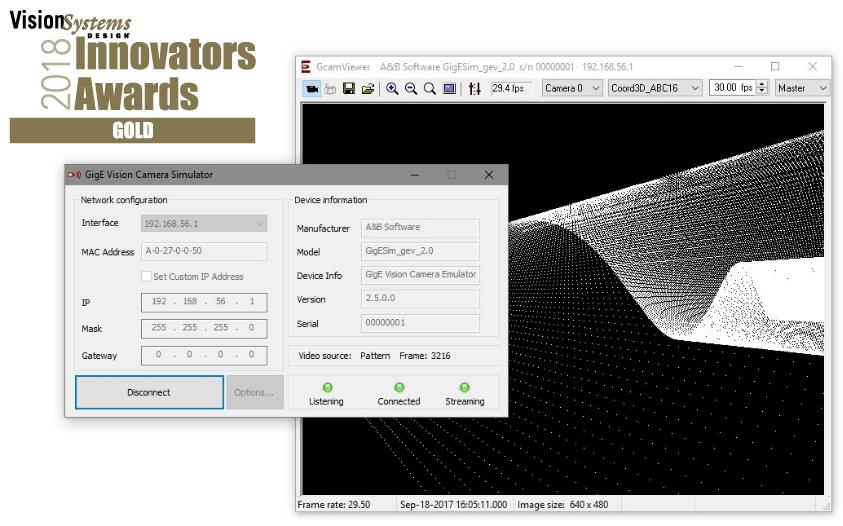The width and height of the screenshot is (843, 526).
Task: Open the camera settings sliders icon
Action: tap(474, 88)
